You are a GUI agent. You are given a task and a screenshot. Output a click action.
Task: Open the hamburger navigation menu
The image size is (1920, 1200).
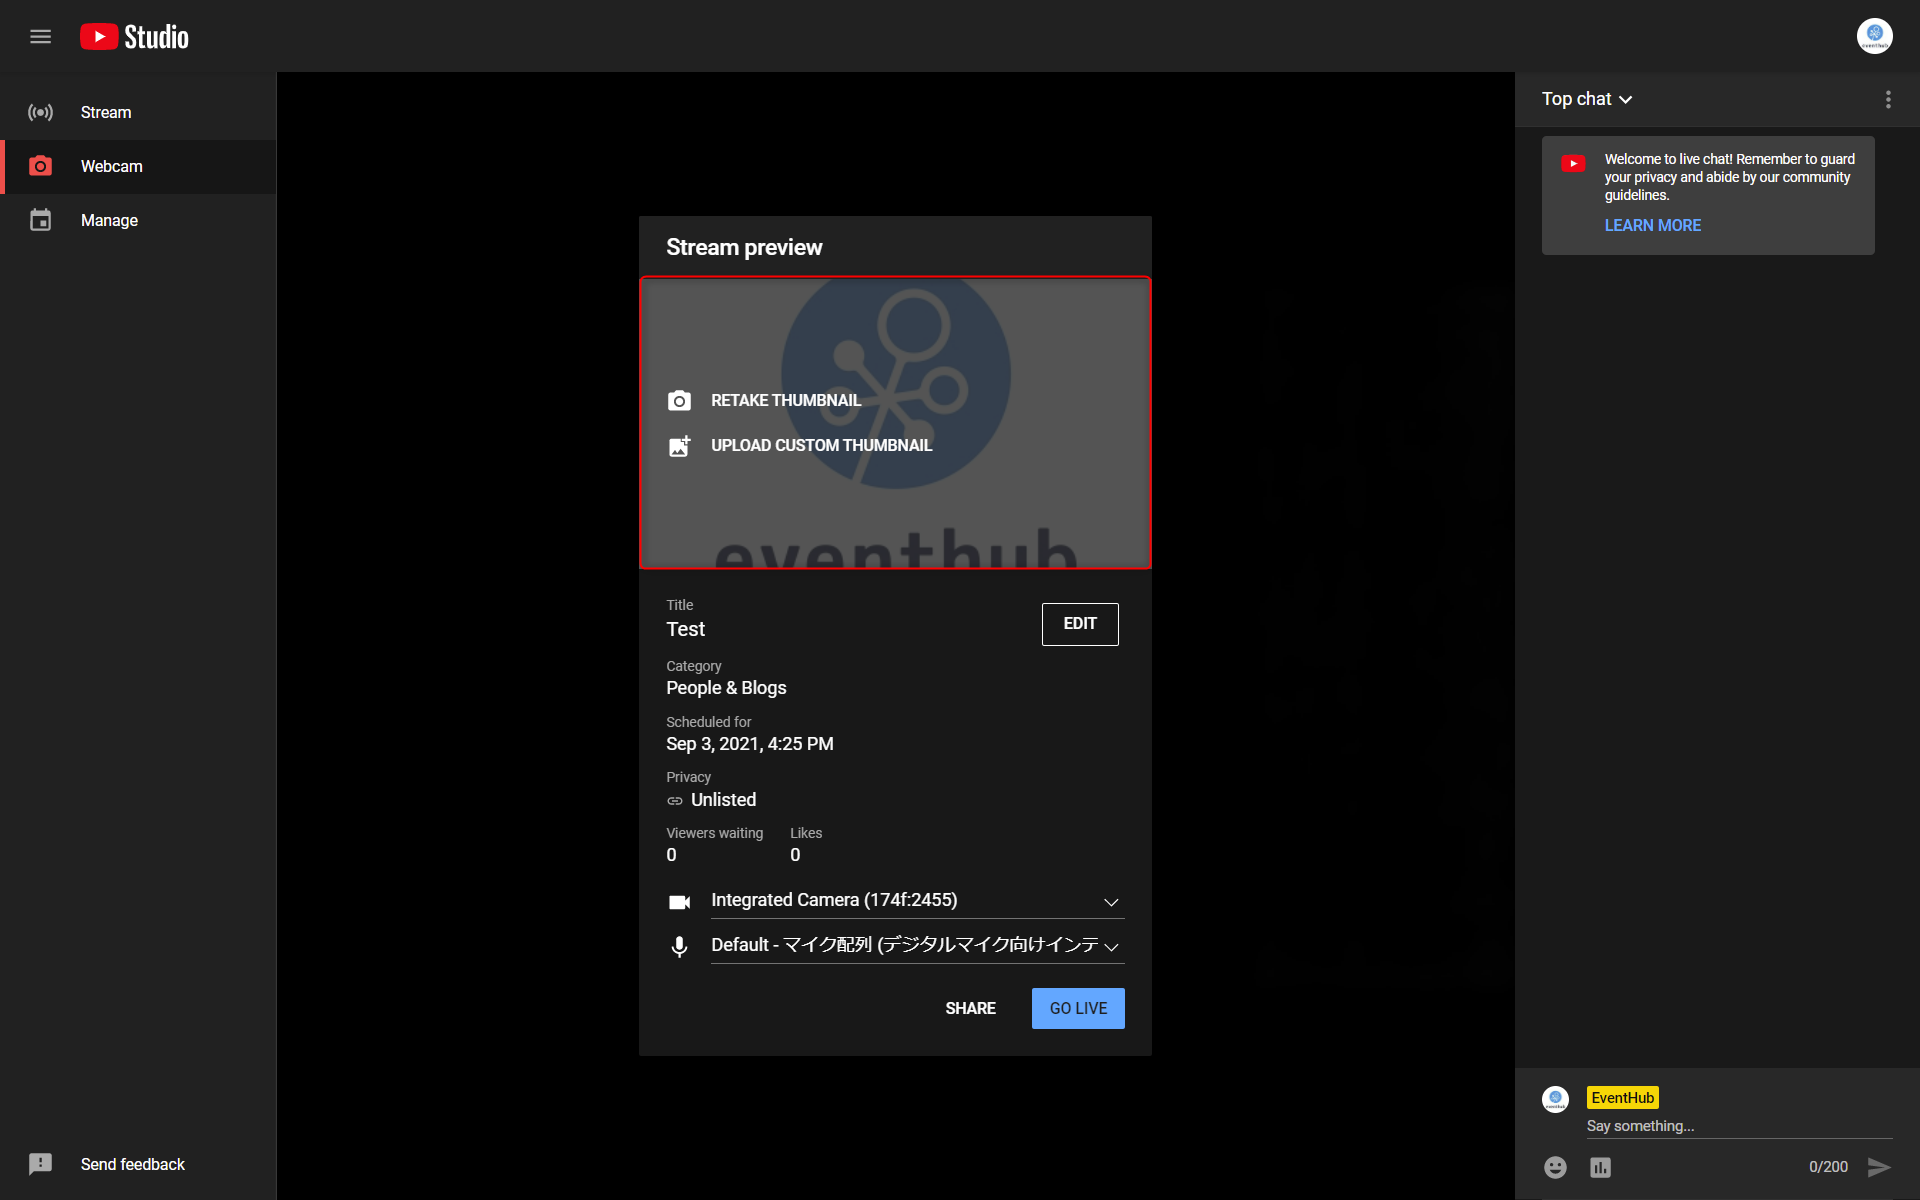pos(40,37)
